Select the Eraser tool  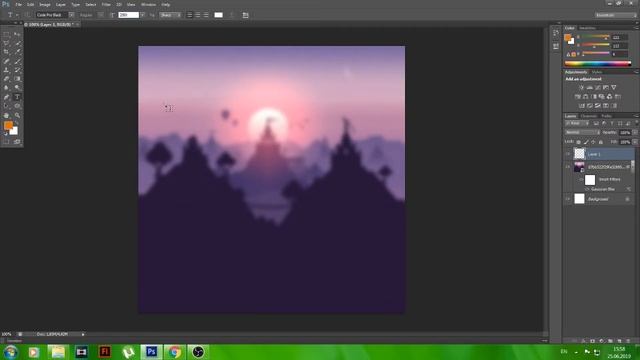coord(6,79)
